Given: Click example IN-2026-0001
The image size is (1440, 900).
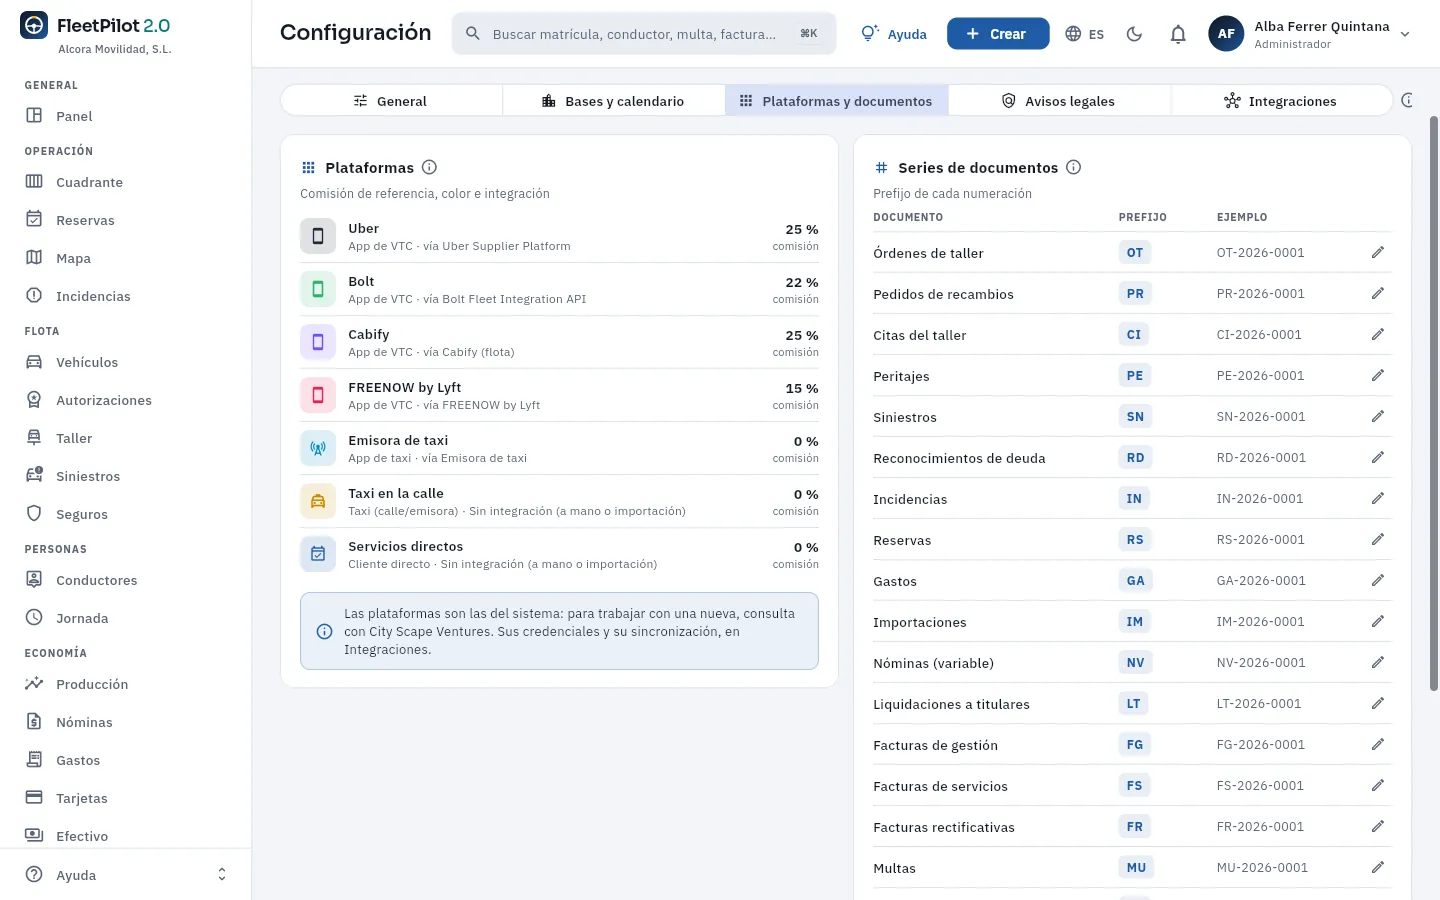Looking at the screenshot, I should pos(1260,499).
